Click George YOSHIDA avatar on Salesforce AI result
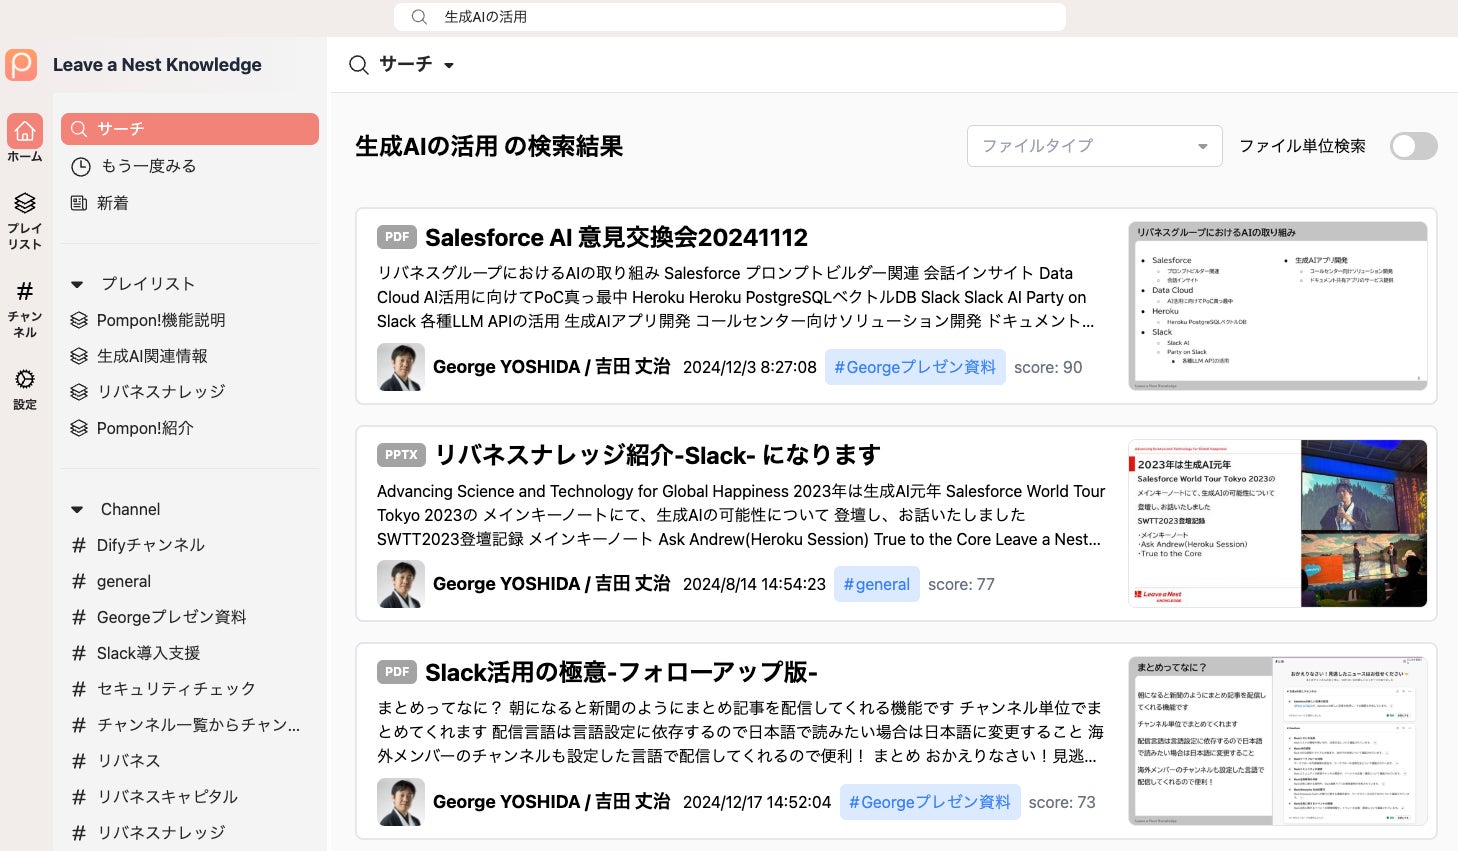The width and height of the screenshot is (1458, 851). click(x=401, y=367)
